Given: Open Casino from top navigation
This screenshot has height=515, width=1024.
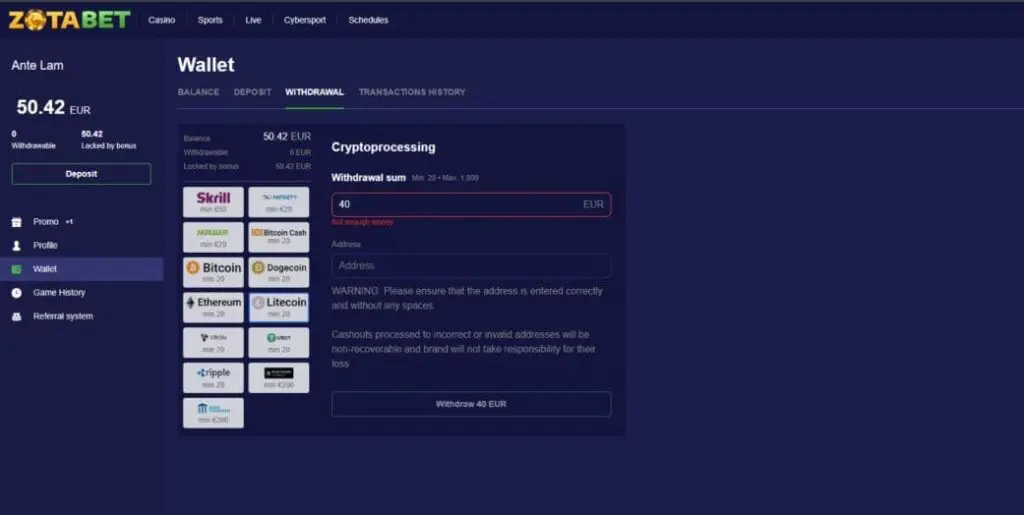Looking at the screenshot, I should (x=161, y=20).
